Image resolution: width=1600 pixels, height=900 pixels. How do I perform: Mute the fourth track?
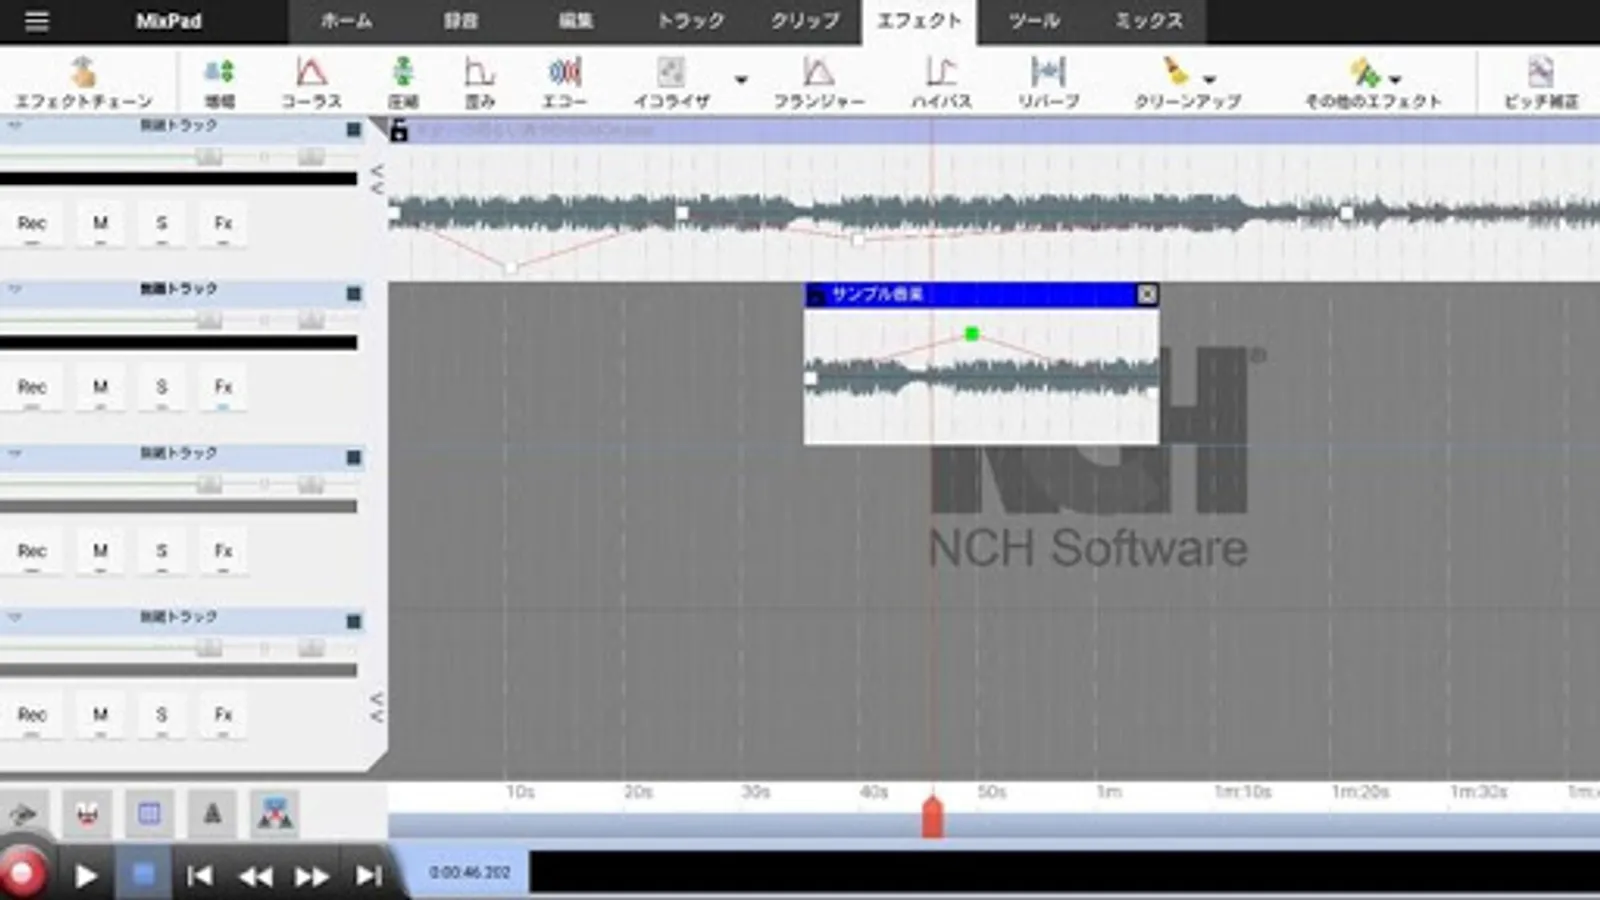click(x=100, y=716)
